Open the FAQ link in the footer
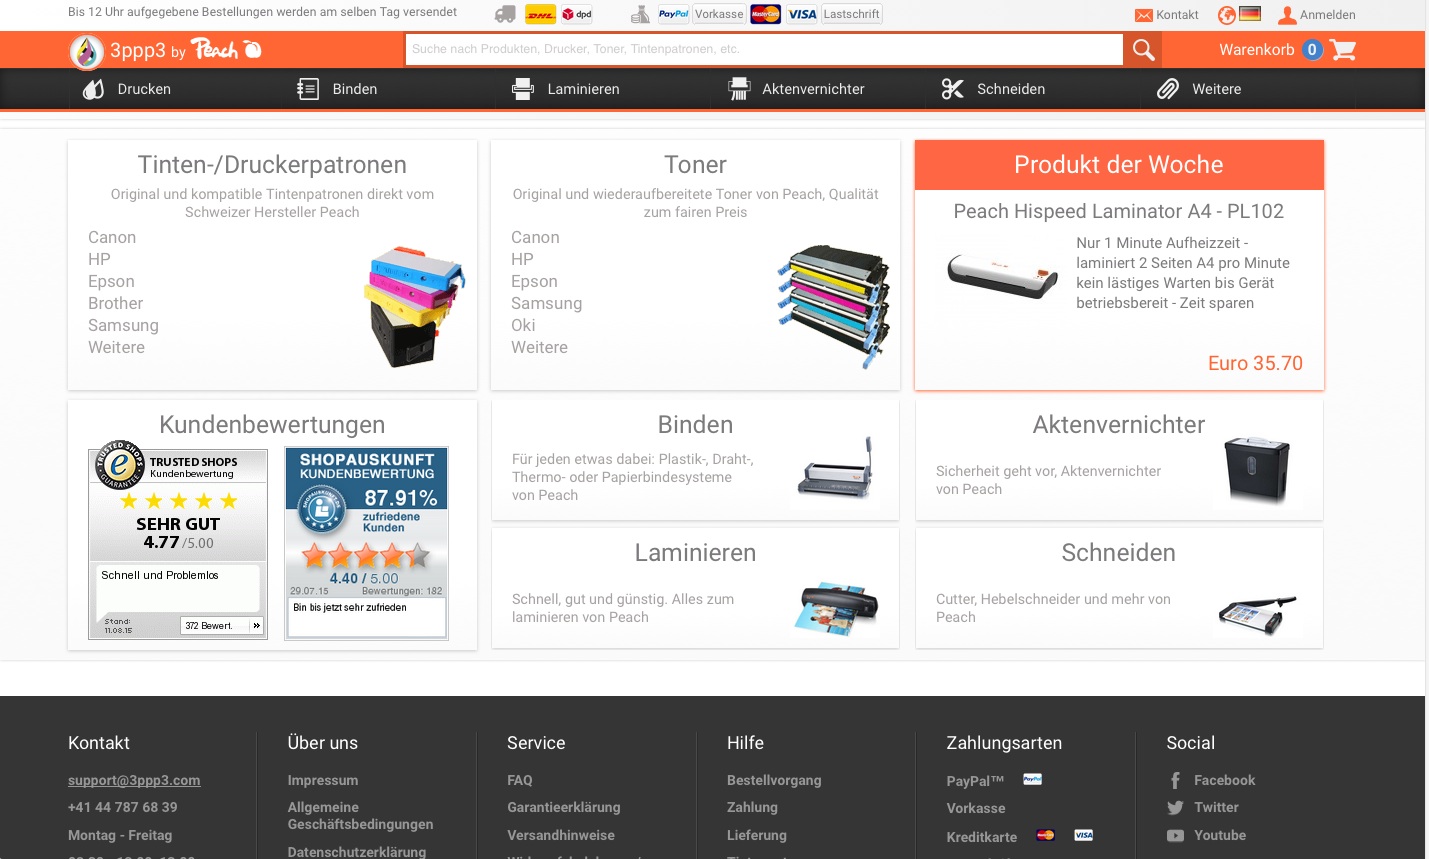Viewport: 1429px width, 859px height. (520, 780)
